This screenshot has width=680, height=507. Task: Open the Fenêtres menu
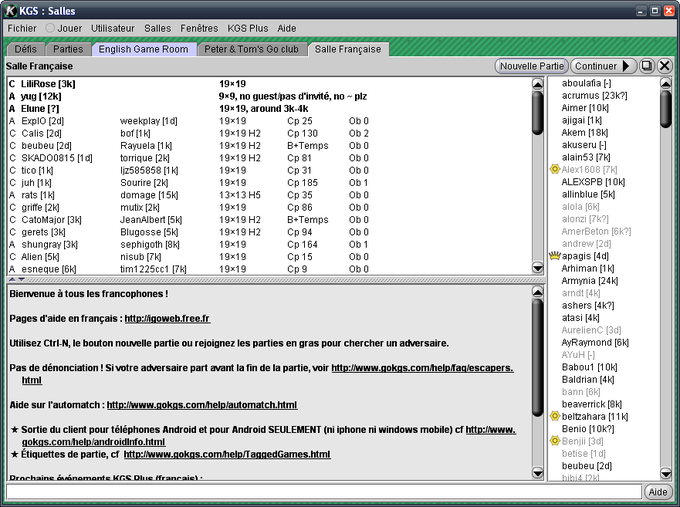[199, 28]
